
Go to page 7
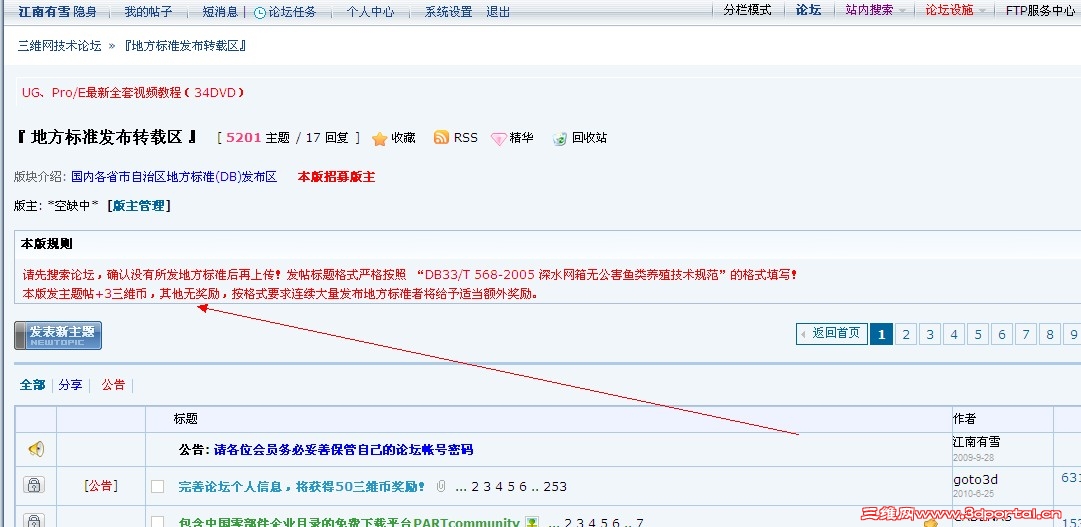click(1026, 335)
